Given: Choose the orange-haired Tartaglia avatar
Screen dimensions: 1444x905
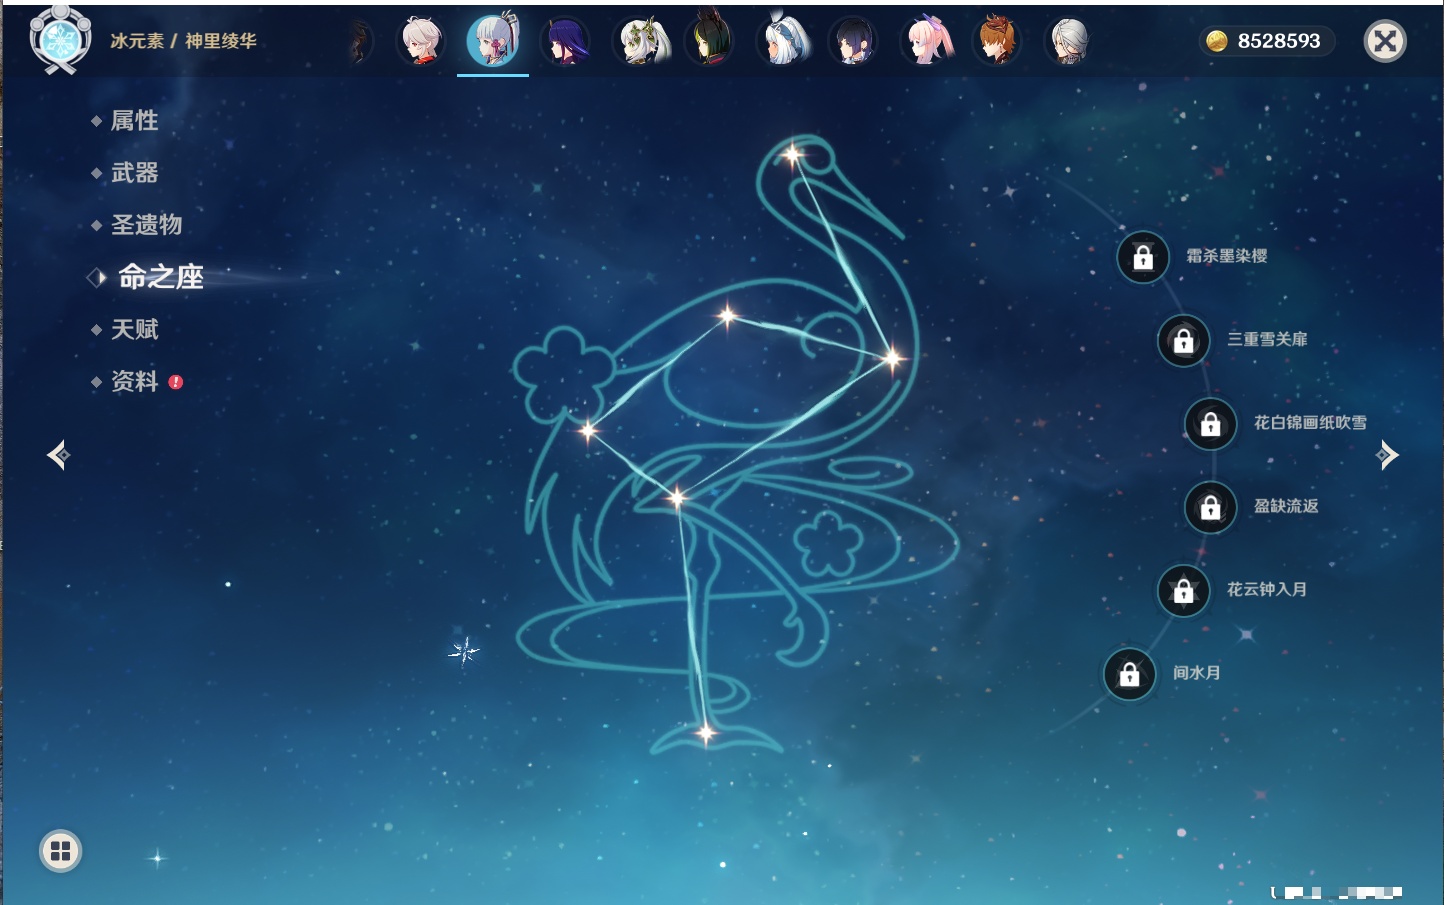Looking at the screenshot, I should (x=997, y=42).
